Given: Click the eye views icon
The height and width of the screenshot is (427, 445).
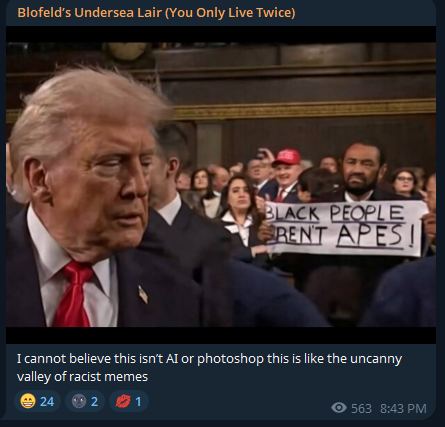Looking at the screenshot, I should (x=339, y=407).
